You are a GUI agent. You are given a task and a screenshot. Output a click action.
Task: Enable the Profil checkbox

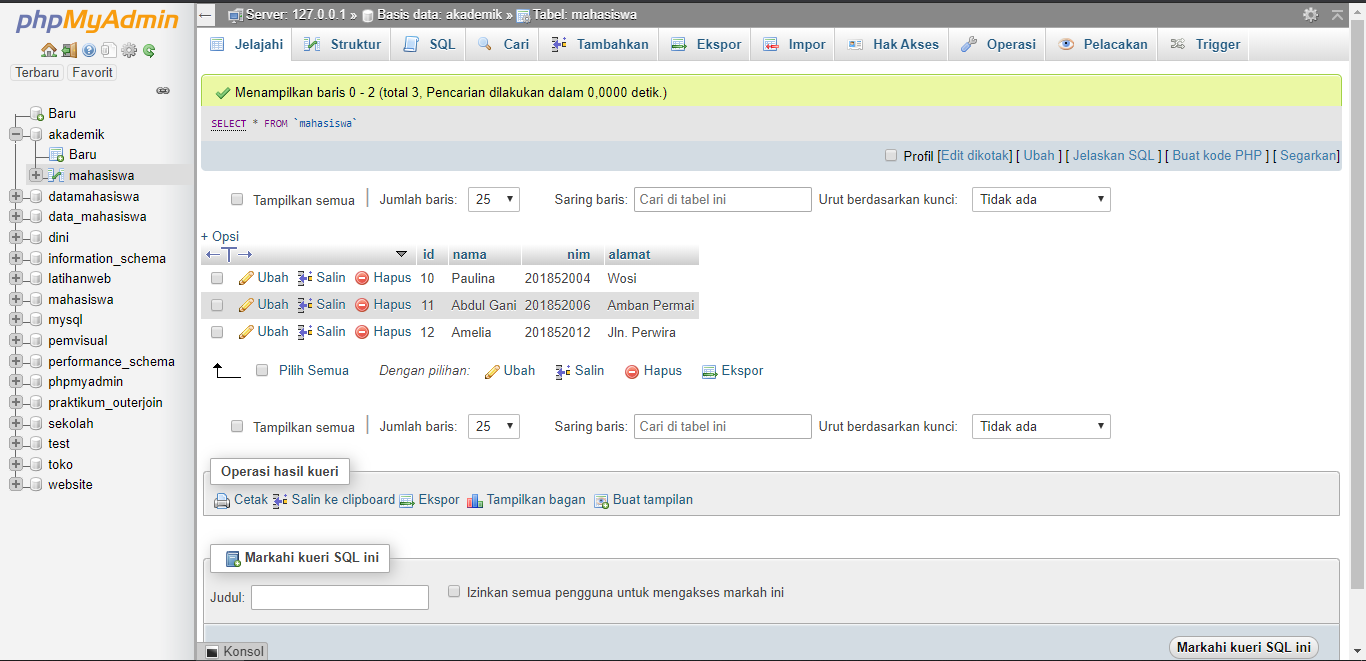pos(890,155)
